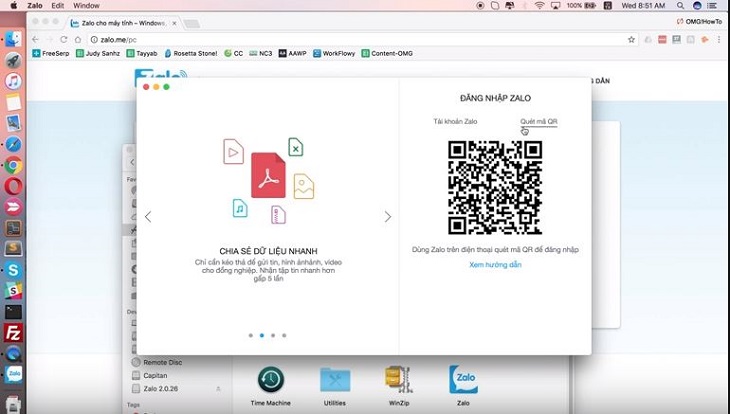Select Zalo cho máy tính browser tab
Image resolution: width=730 pixels, height=414 pixels.
(122, 23)
